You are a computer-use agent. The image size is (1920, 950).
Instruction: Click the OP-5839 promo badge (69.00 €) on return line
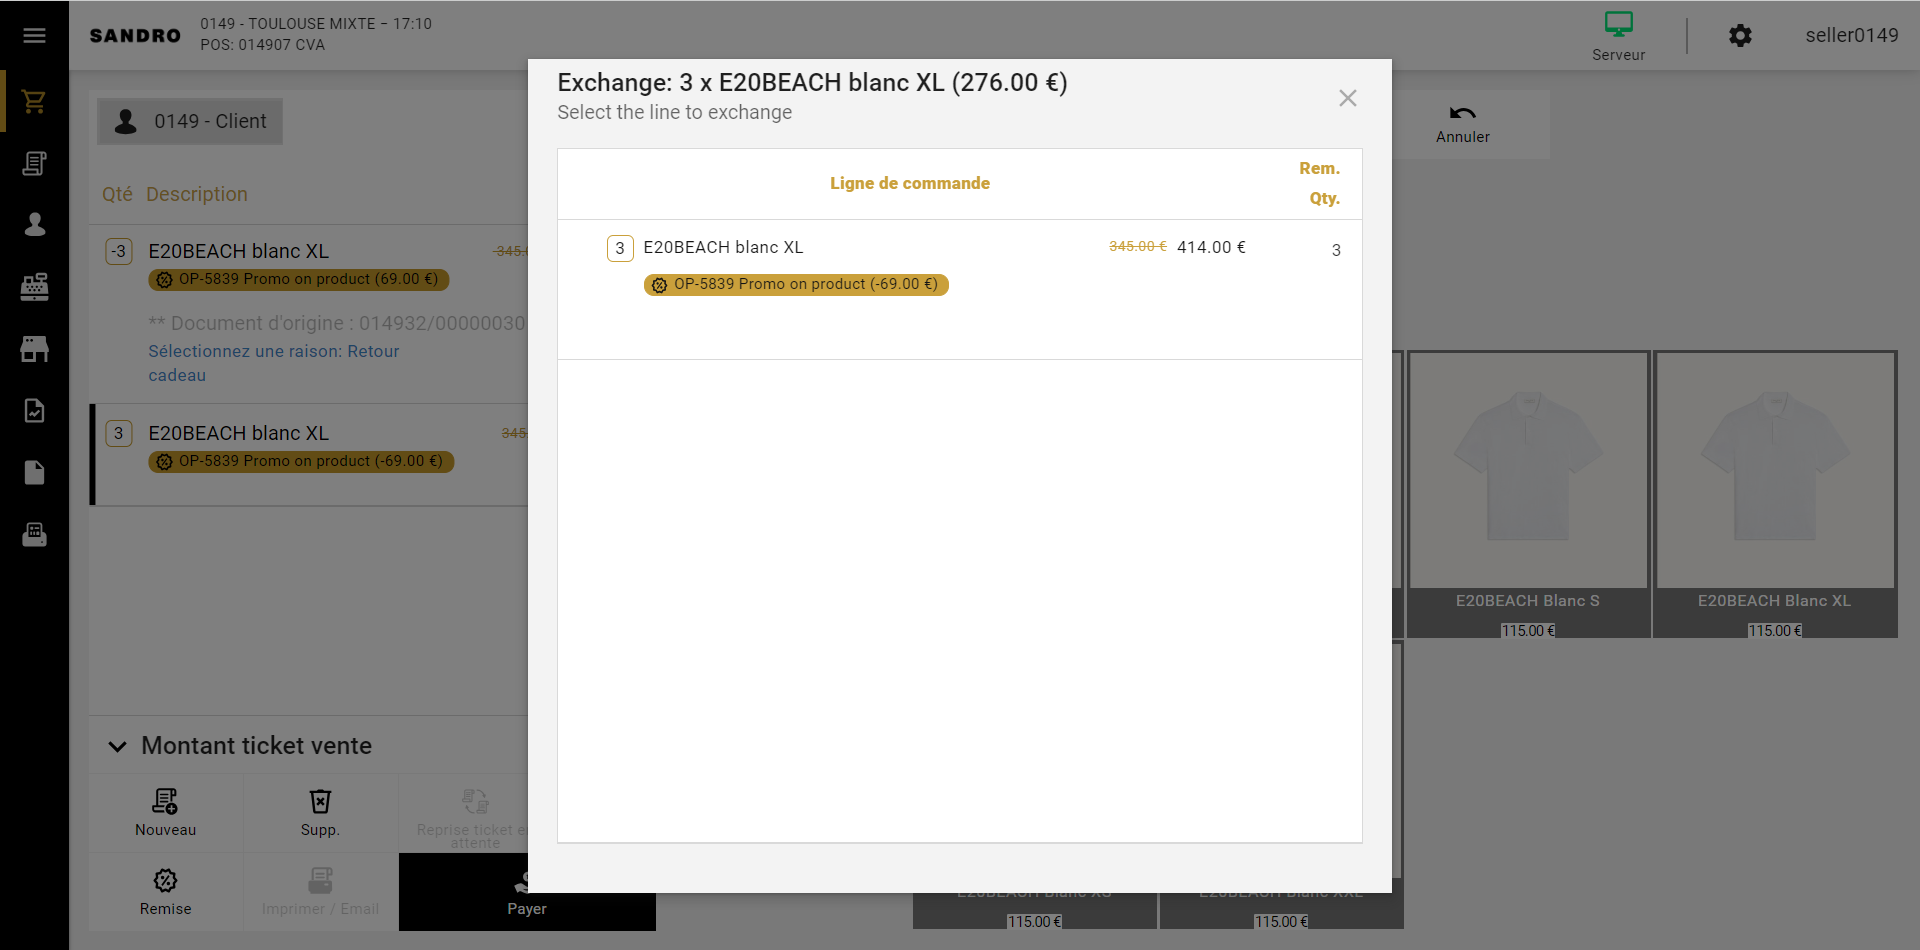(x=299, y=280)
